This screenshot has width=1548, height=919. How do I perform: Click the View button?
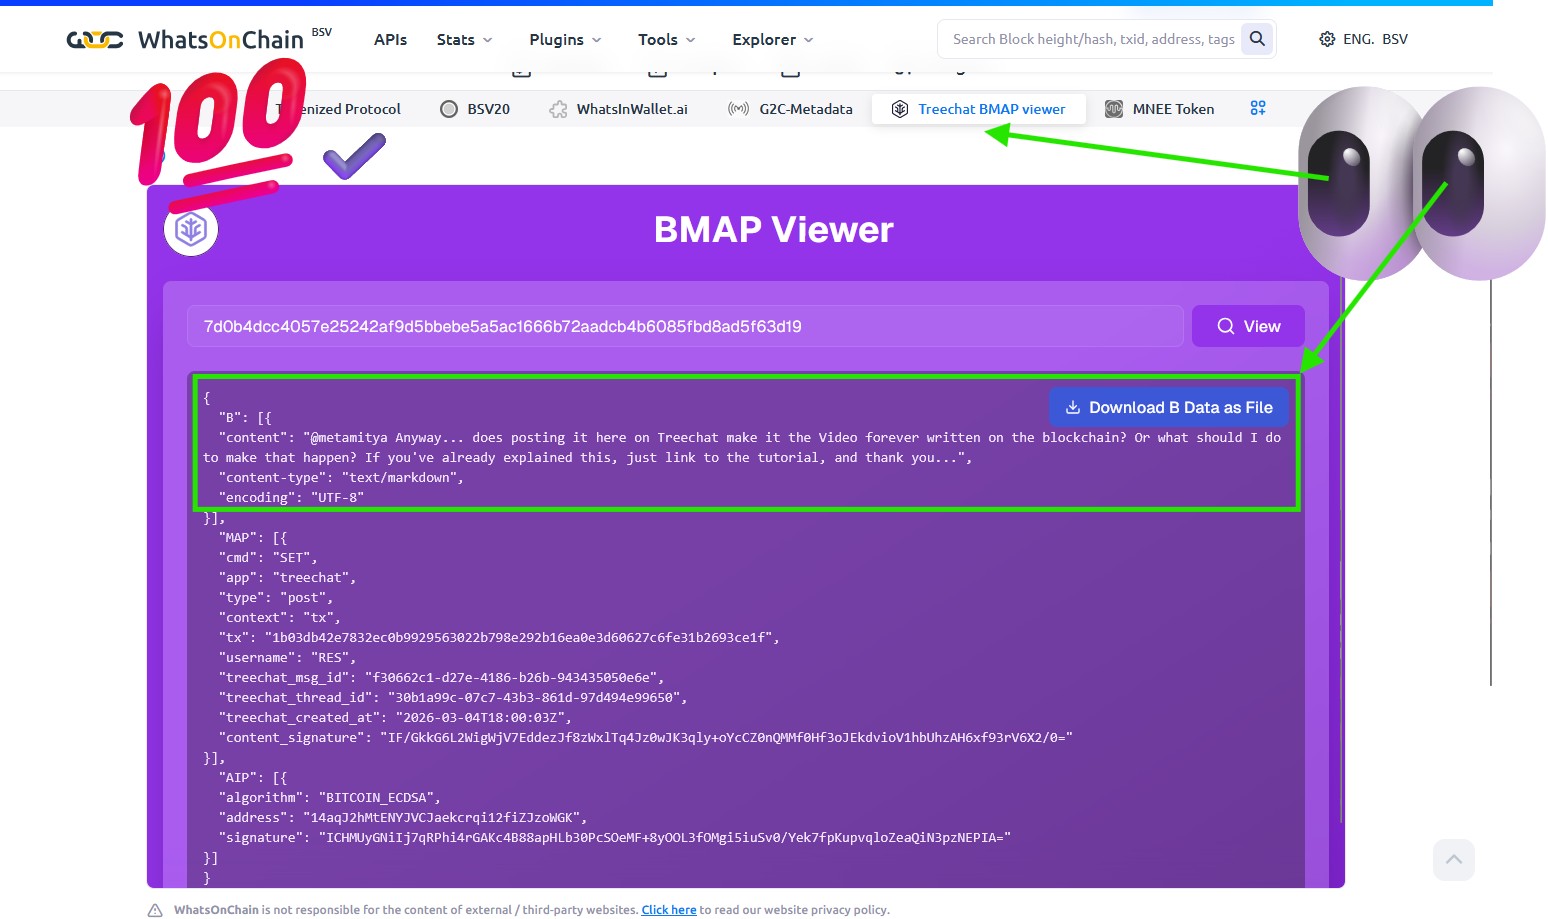[1248, 326]
